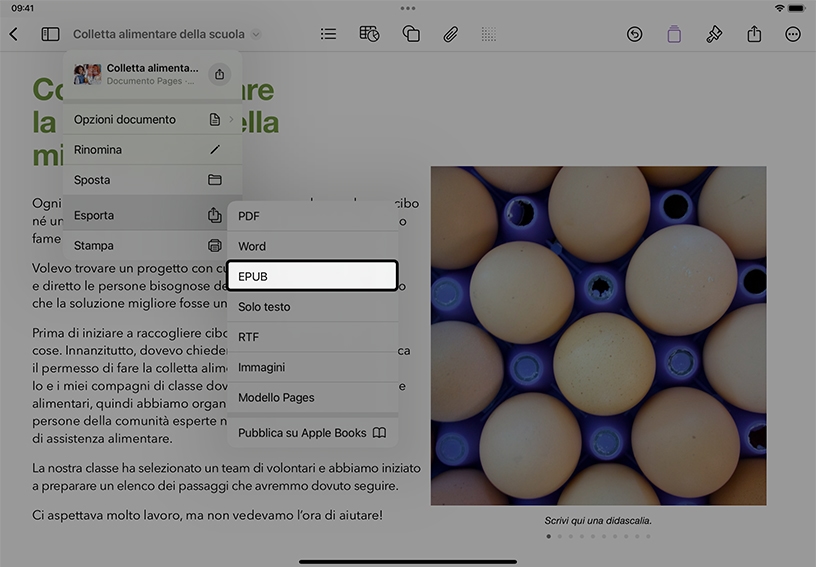Image resolution: width=816 pixels, height=567 pixels.
Task: Click the paperclip attachment icon
Action: (x=451, y=34)
